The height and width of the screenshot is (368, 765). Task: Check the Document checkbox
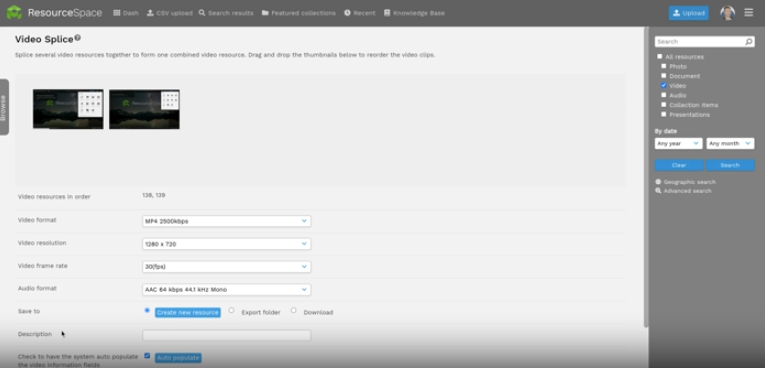pyautogui.click(x=664, y=76)
